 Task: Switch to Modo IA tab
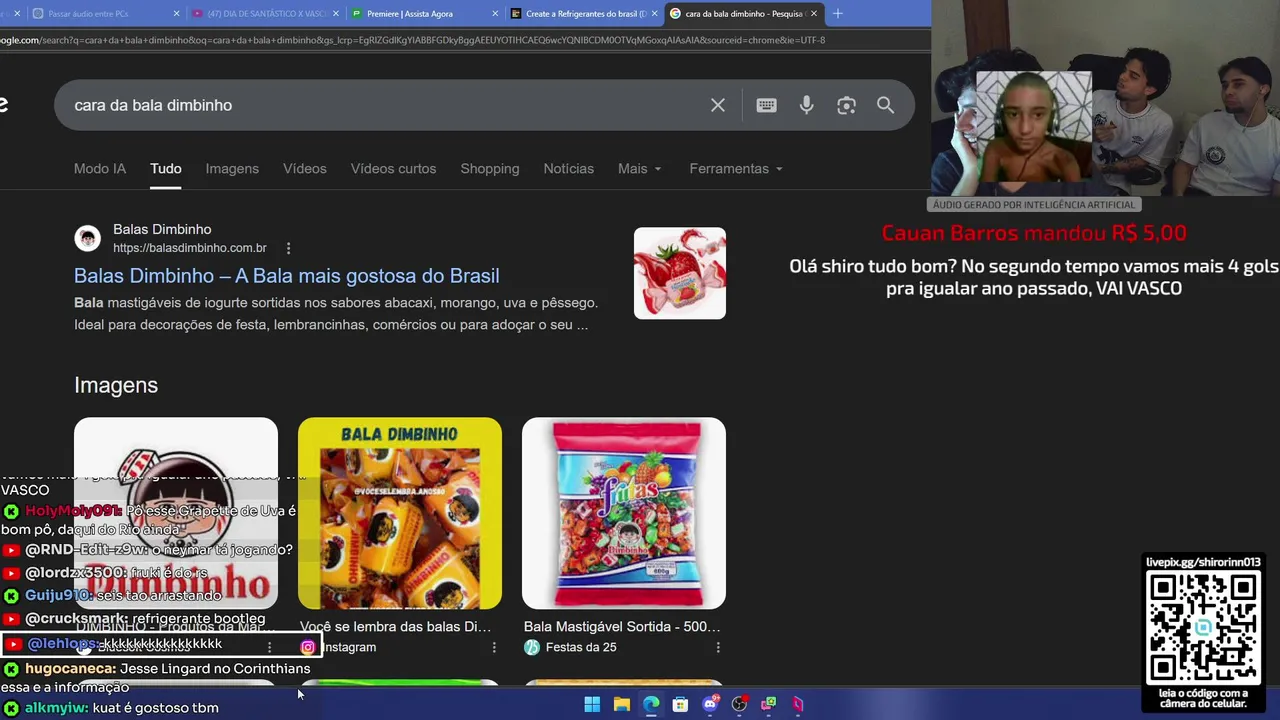coord(100,168)
